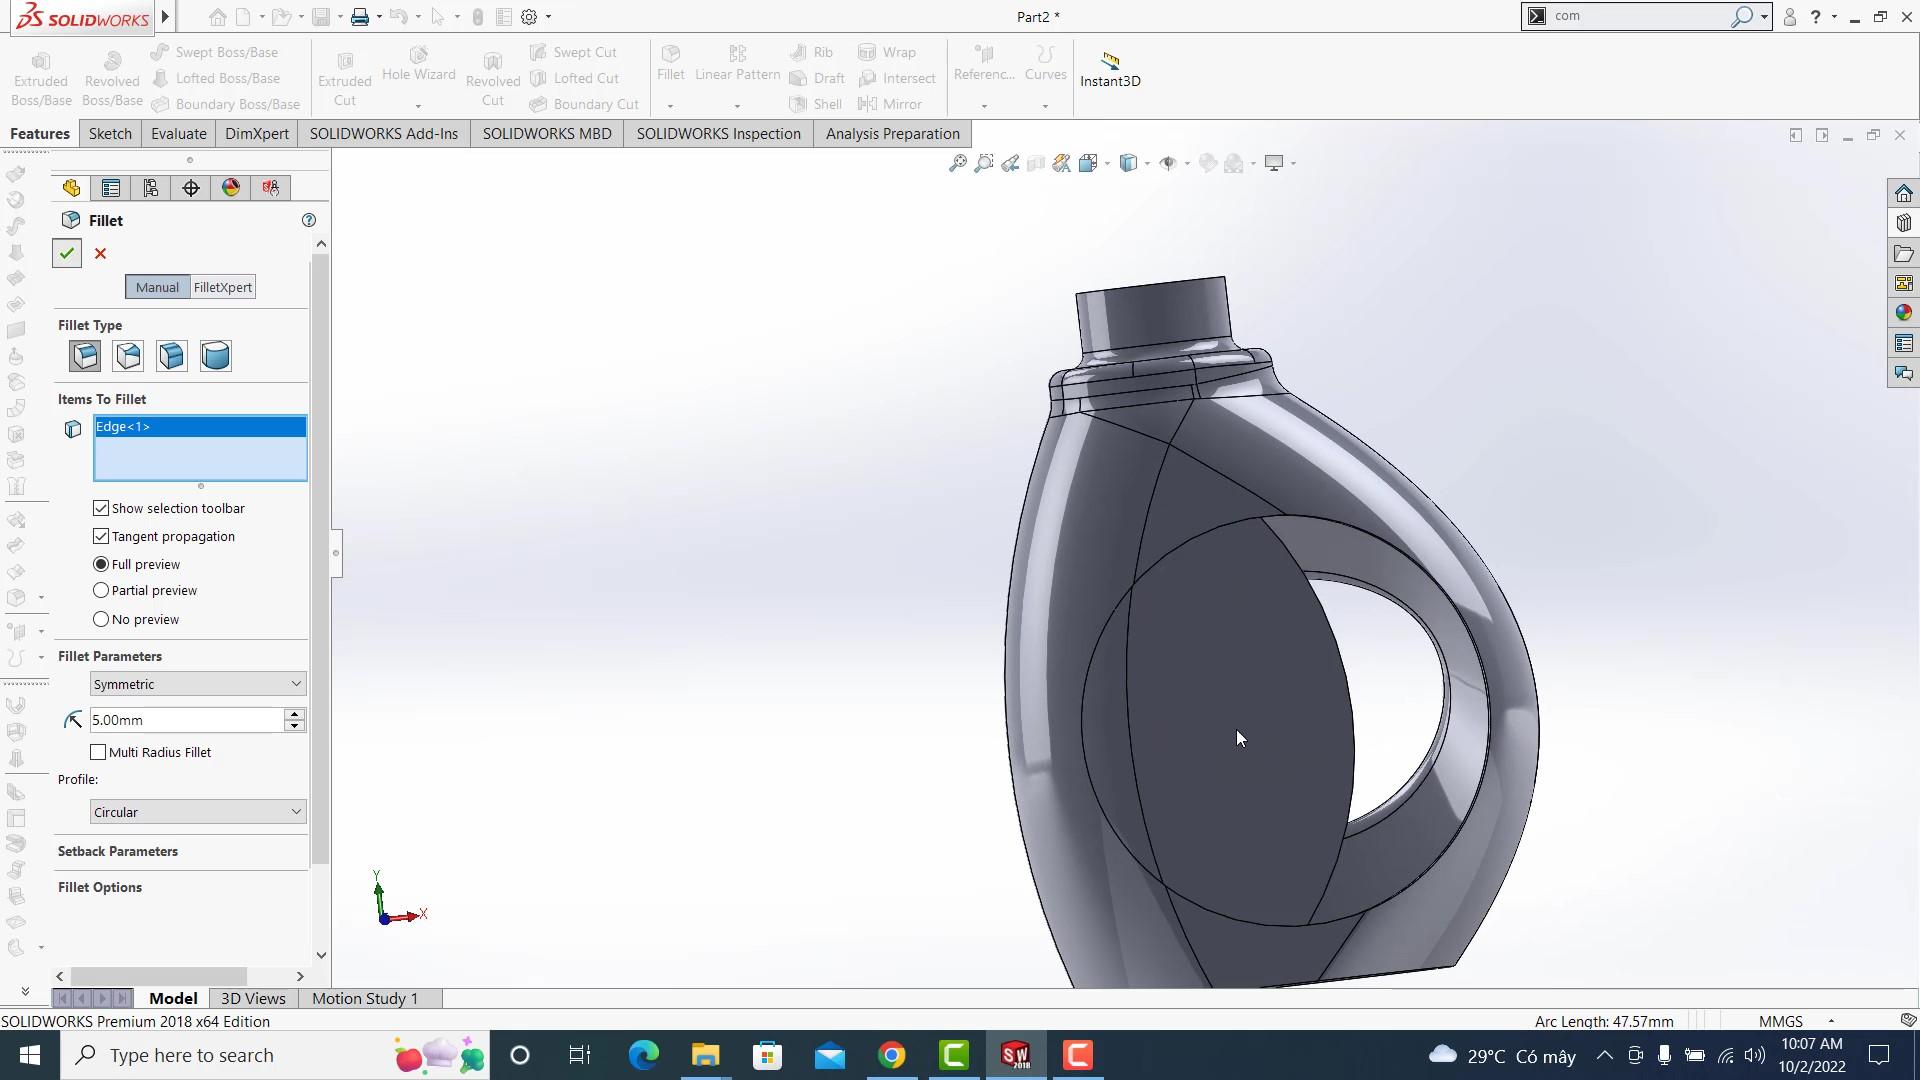Screen dimensions: 1920x1080
Task: Select the Face Fillet type icon
Action: 172,356
